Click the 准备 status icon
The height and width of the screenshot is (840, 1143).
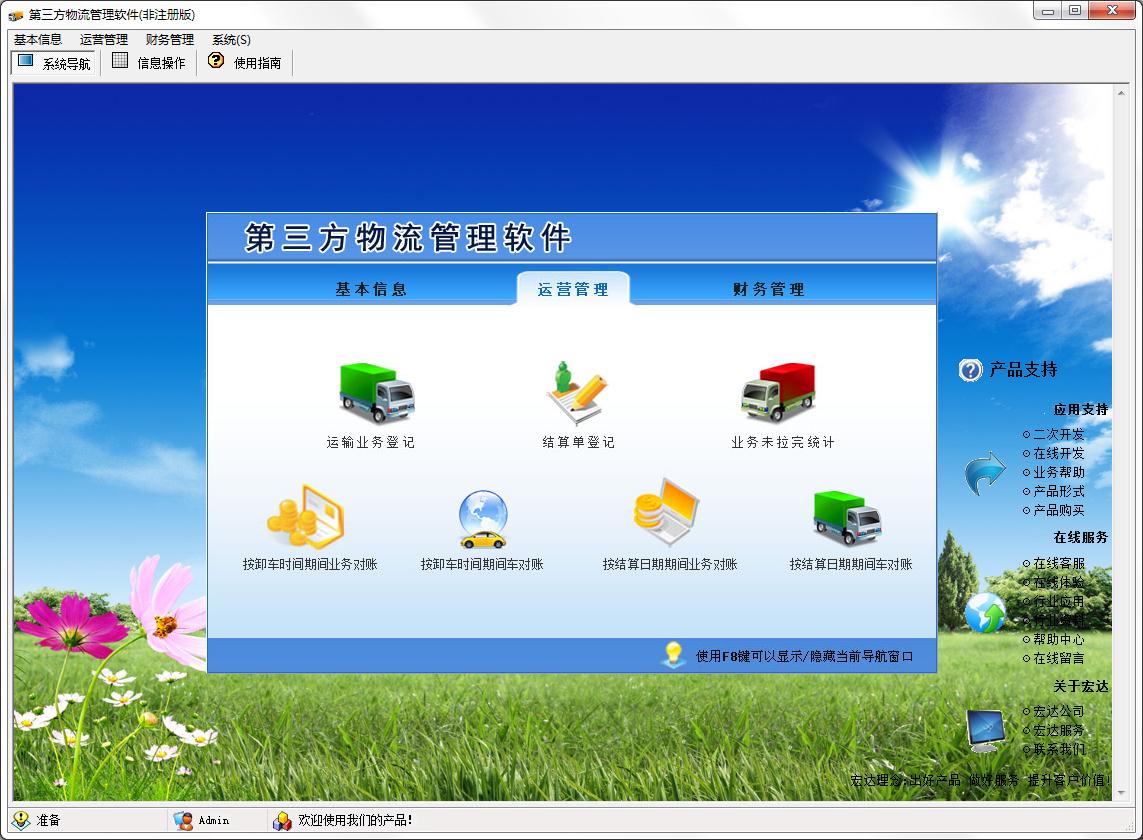pyautogui.click(x=22, y=820)
